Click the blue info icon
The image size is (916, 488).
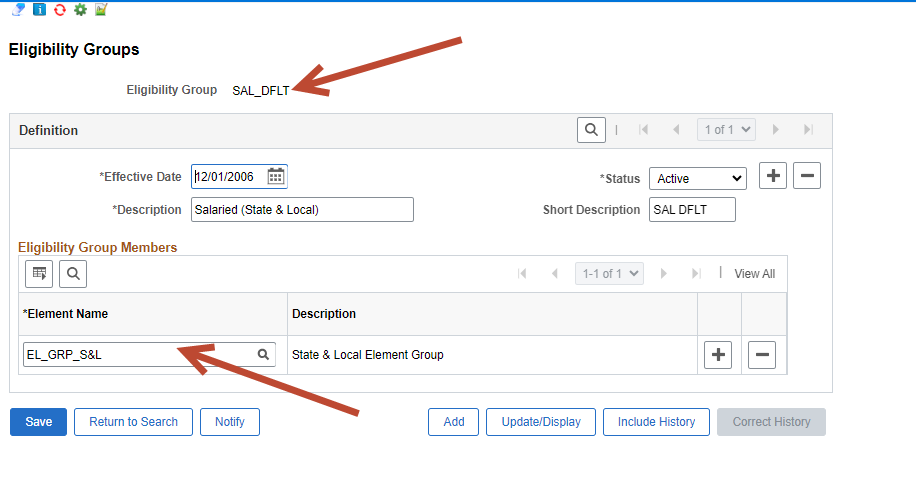tap(39, 9)
